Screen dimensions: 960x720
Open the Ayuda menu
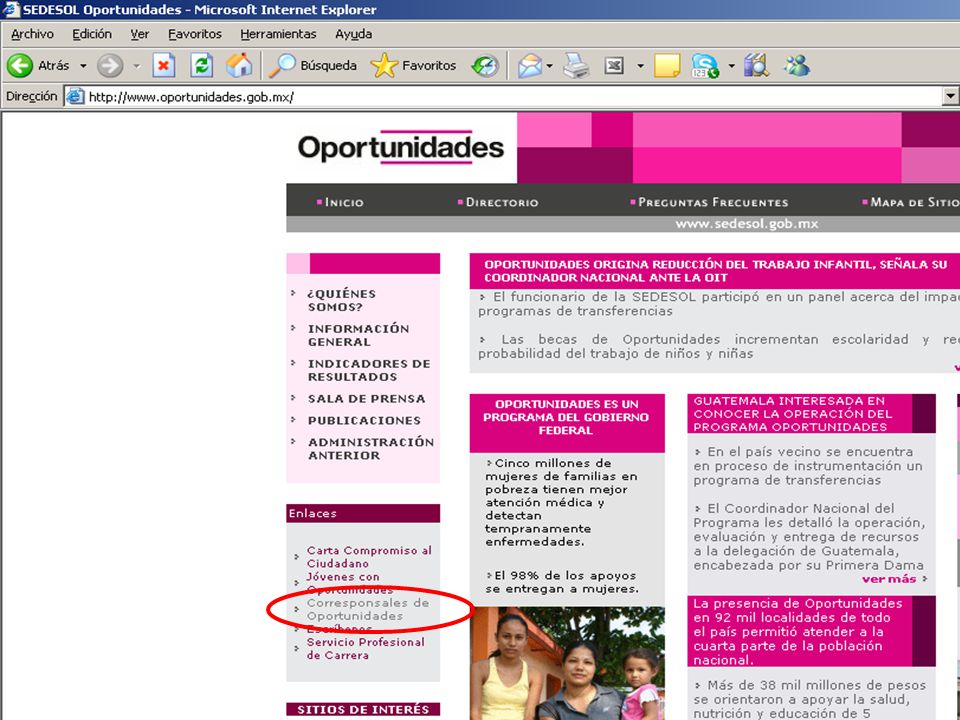coord(353,34)
